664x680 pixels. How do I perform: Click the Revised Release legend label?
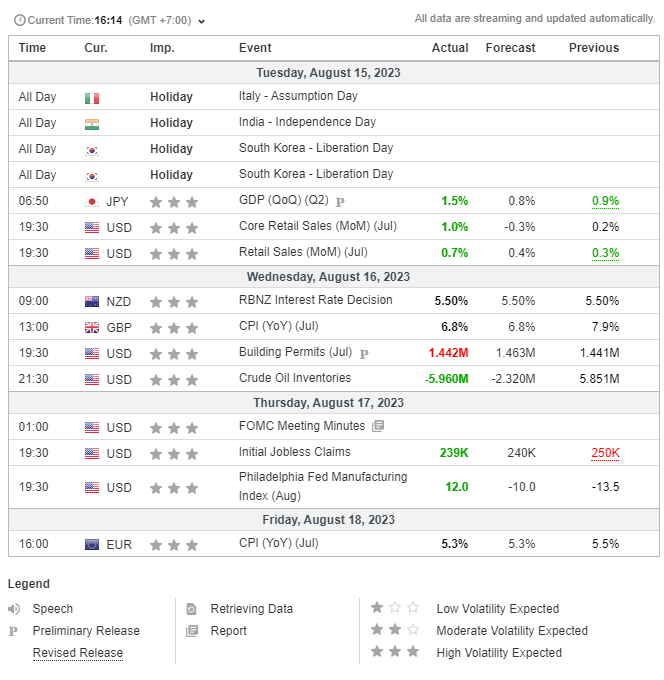point(78,653)
